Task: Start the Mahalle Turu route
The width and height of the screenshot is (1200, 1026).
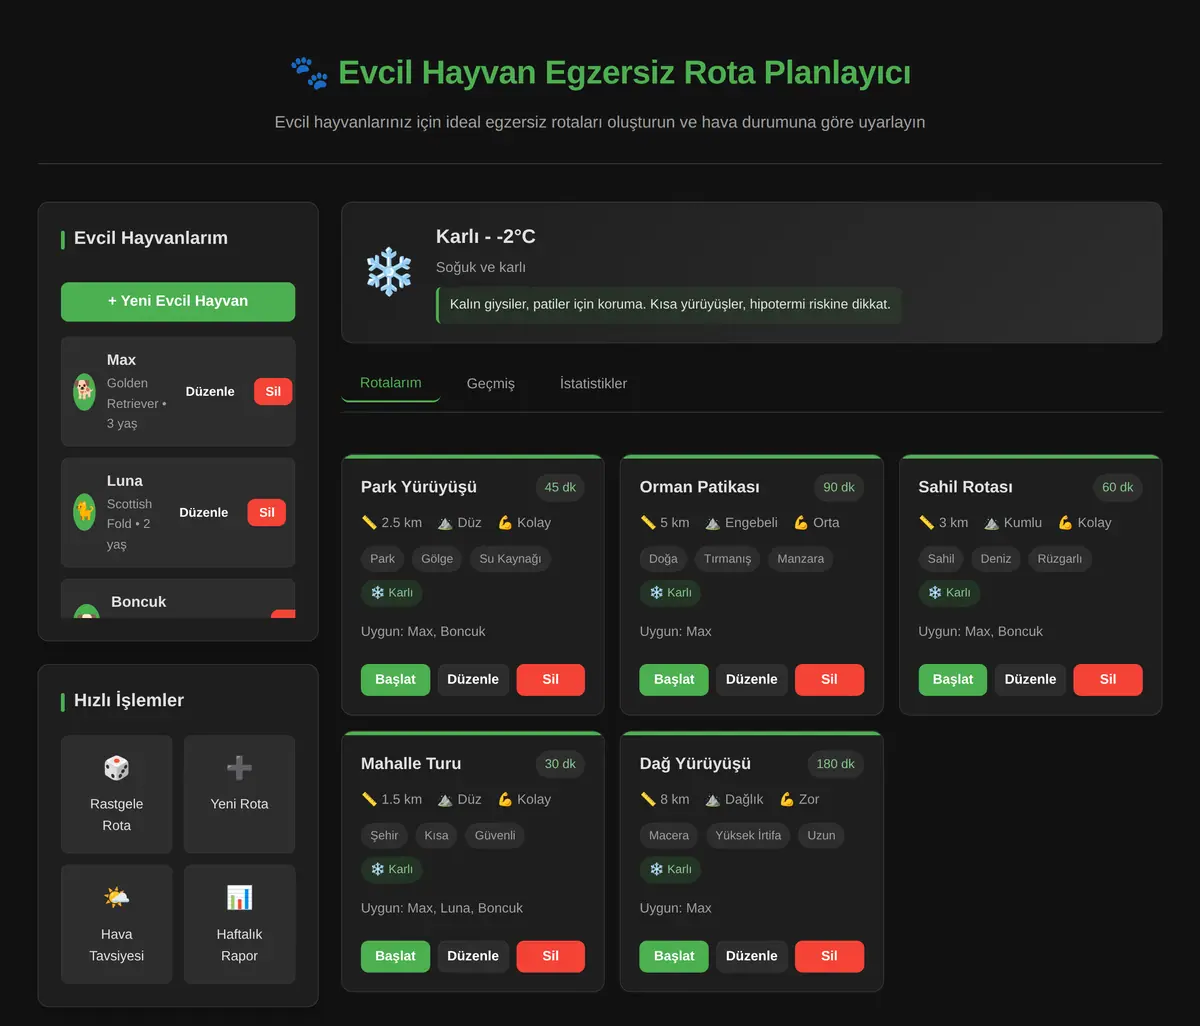Action: click(x=395, y=956)
